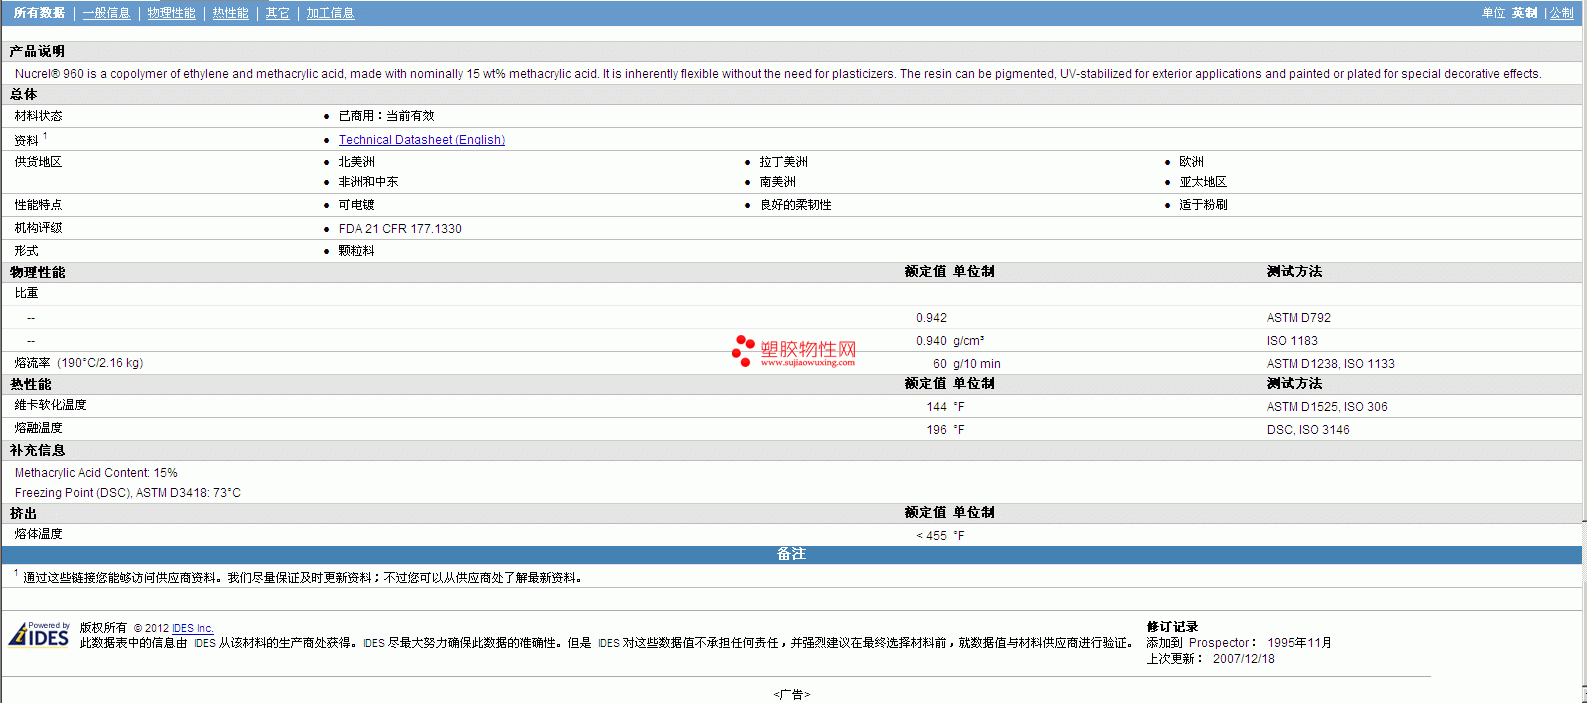The width and height of the screenshot is (1587, 703).
Task: Select the DSC, ISO 3146 test method
Action: pyautogui.click(x=1308, y=430)
